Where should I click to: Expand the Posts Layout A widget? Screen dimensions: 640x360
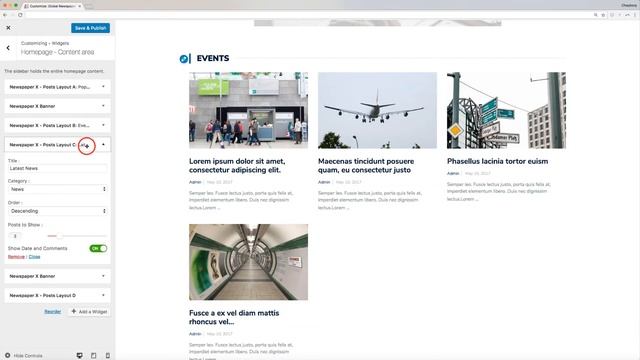click(x=57, y=87)
